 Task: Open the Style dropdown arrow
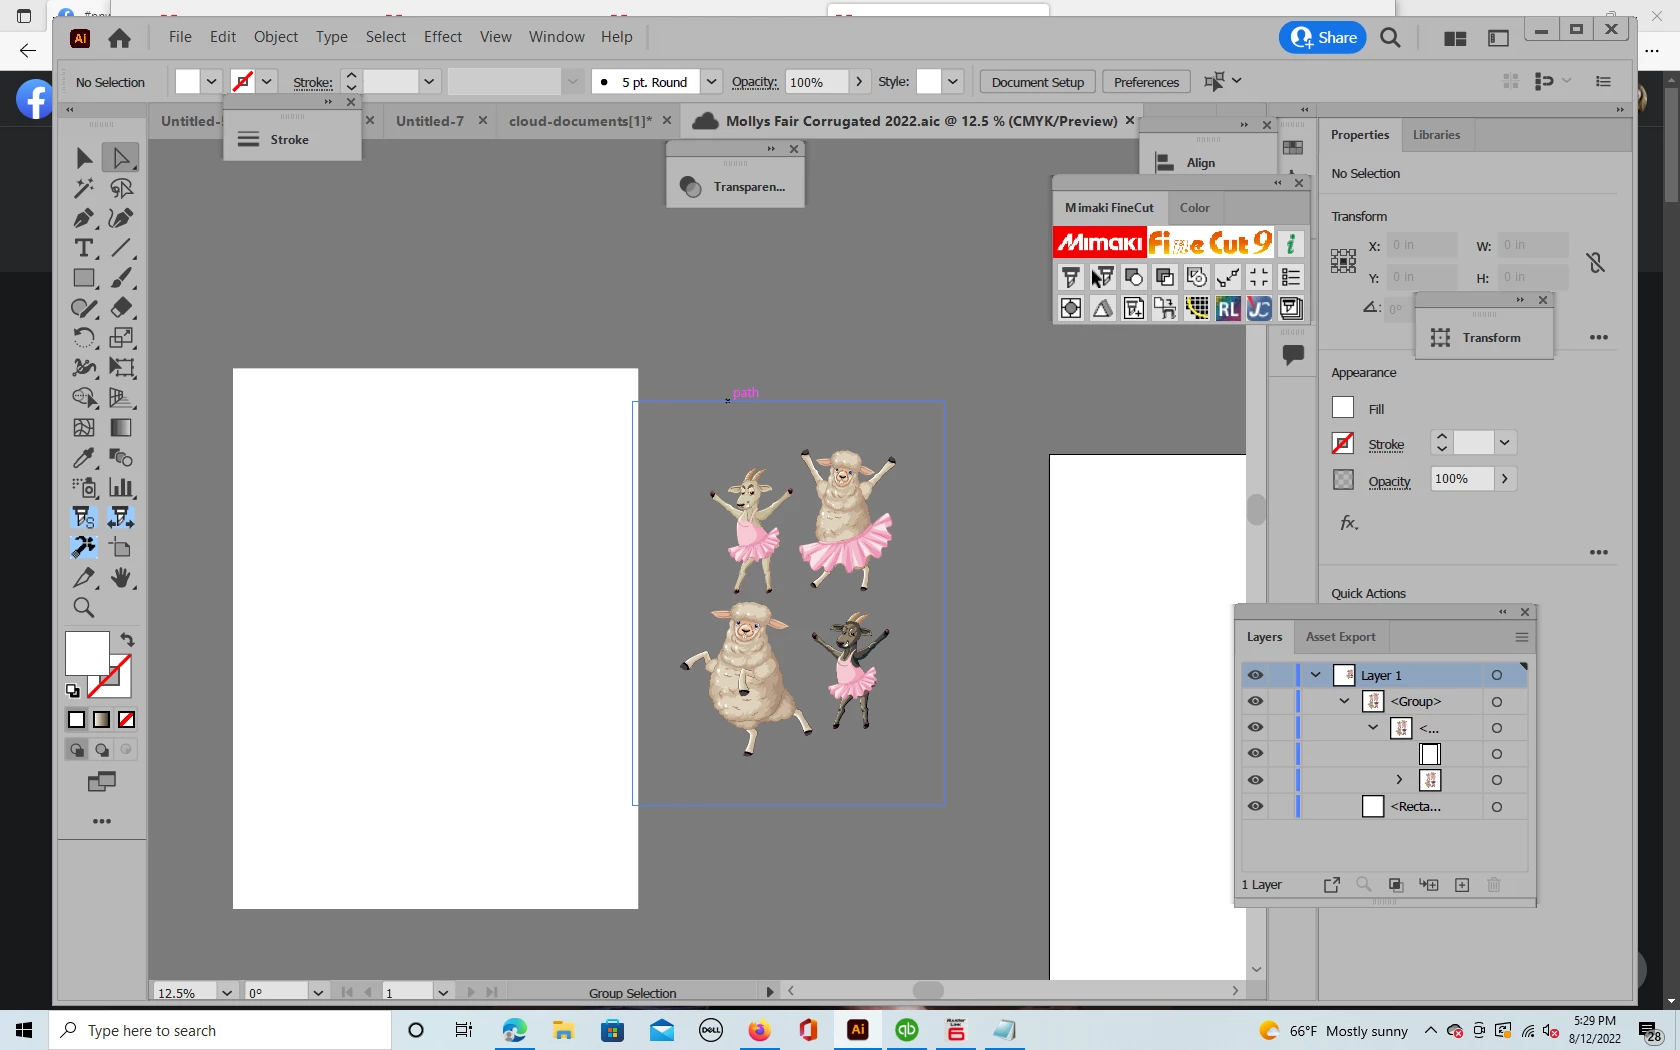click(953, 82)
